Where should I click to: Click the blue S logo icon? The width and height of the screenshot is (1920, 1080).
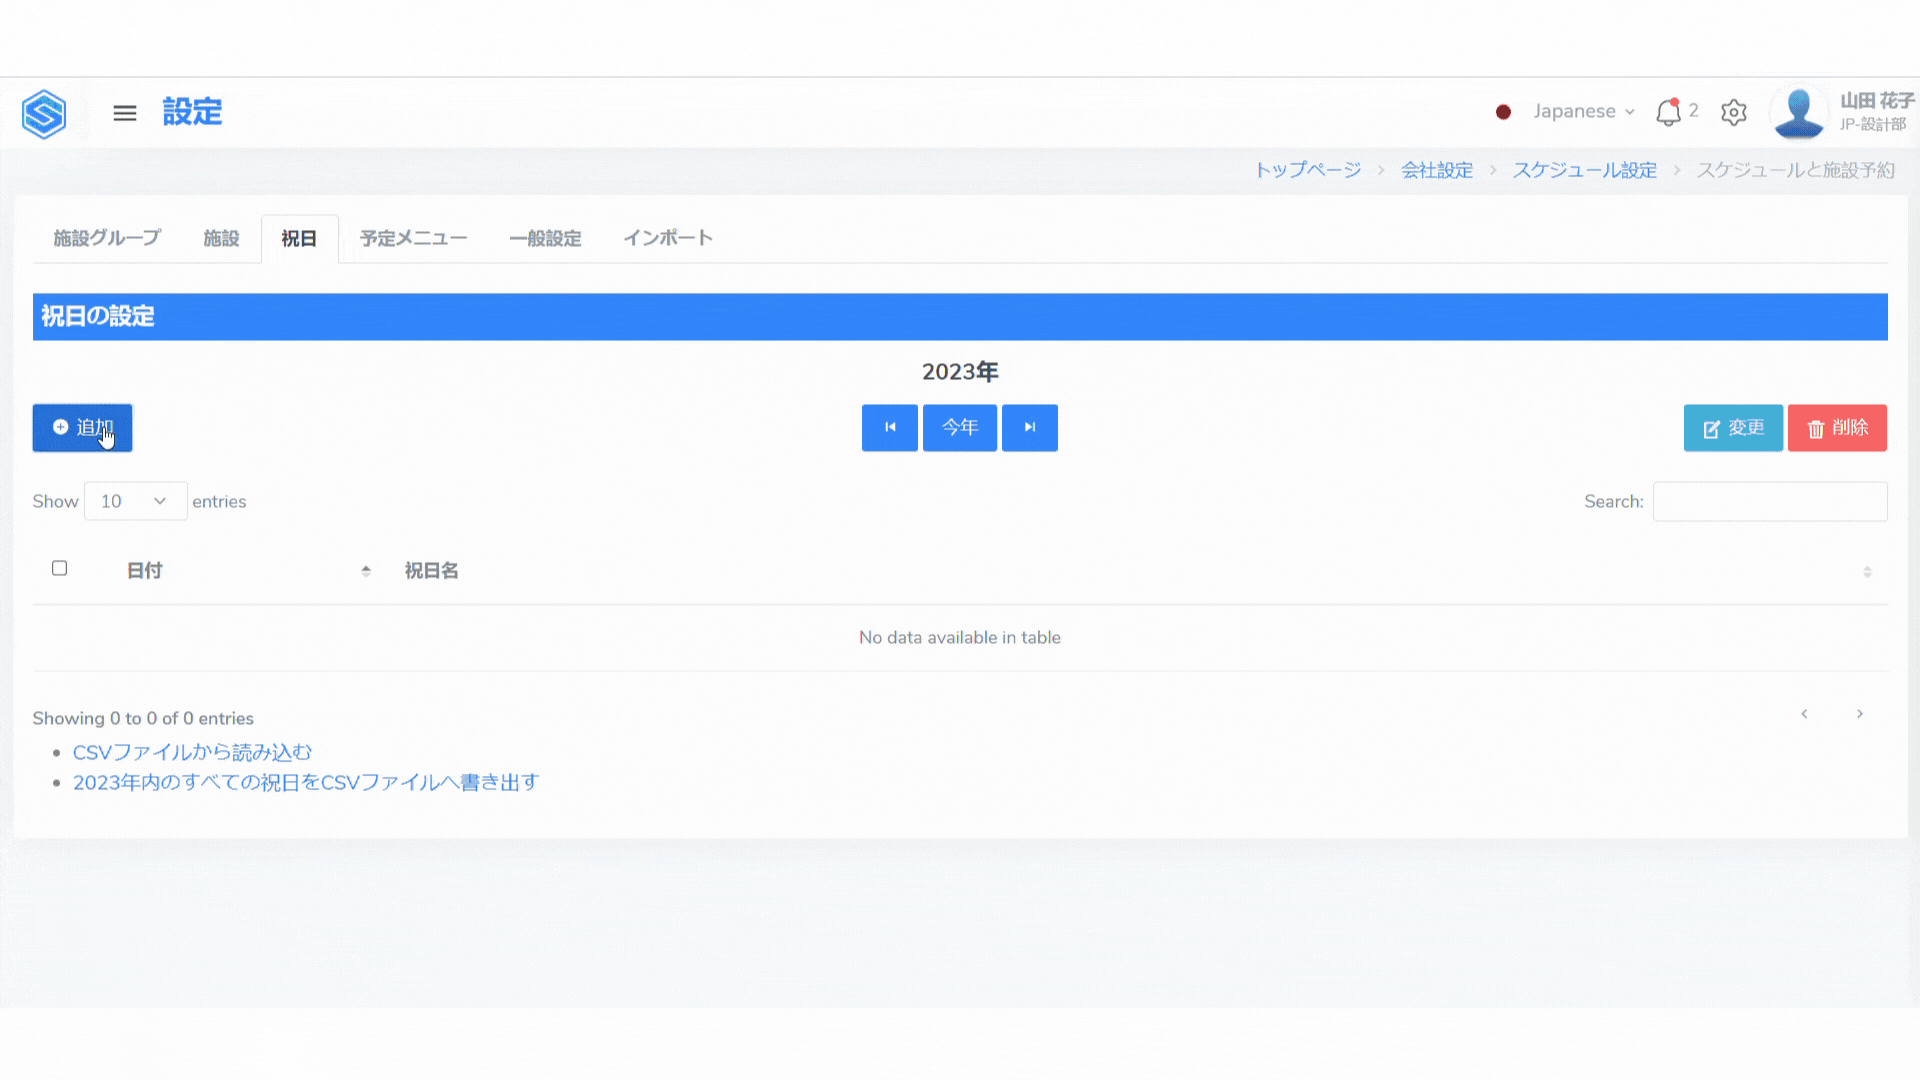click(44, 113)
